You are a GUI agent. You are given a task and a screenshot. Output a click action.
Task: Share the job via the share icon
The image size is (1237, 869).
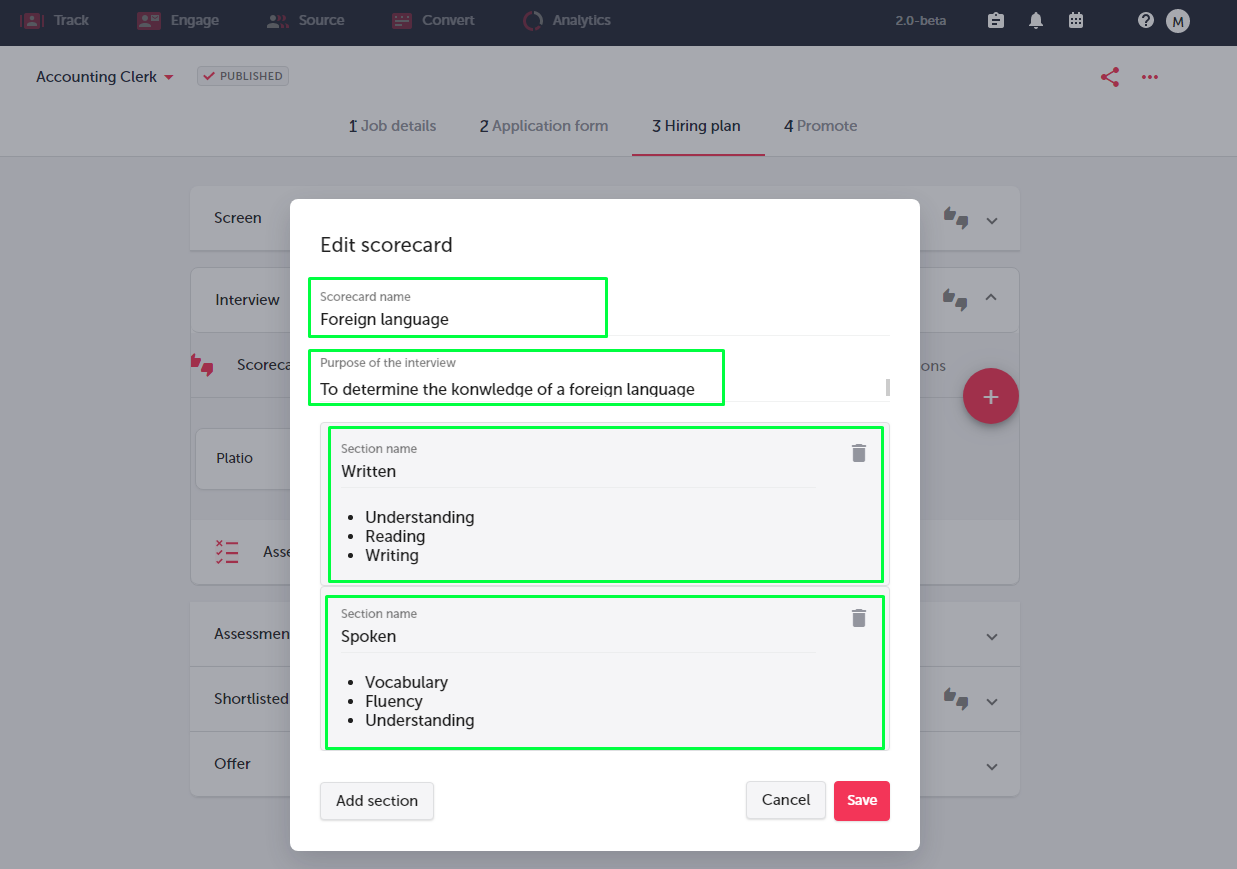click(1109, 76)
